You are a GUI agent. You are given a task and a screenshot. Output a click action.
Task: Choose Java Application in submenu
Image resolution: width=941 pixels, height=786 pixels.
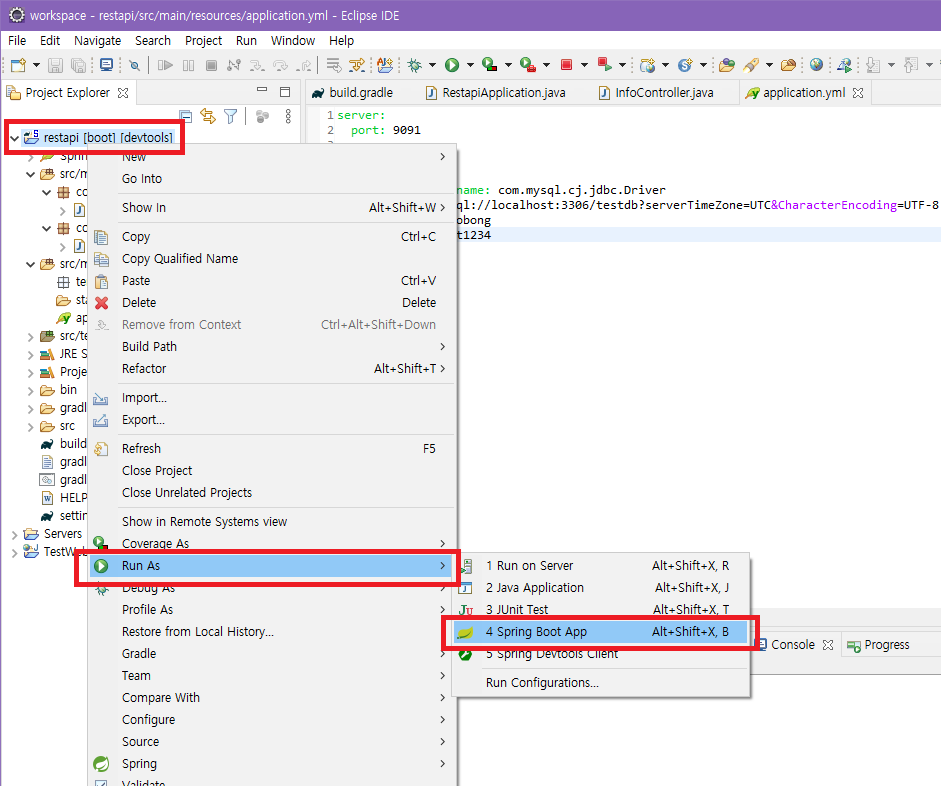click(x=600, y=588)
